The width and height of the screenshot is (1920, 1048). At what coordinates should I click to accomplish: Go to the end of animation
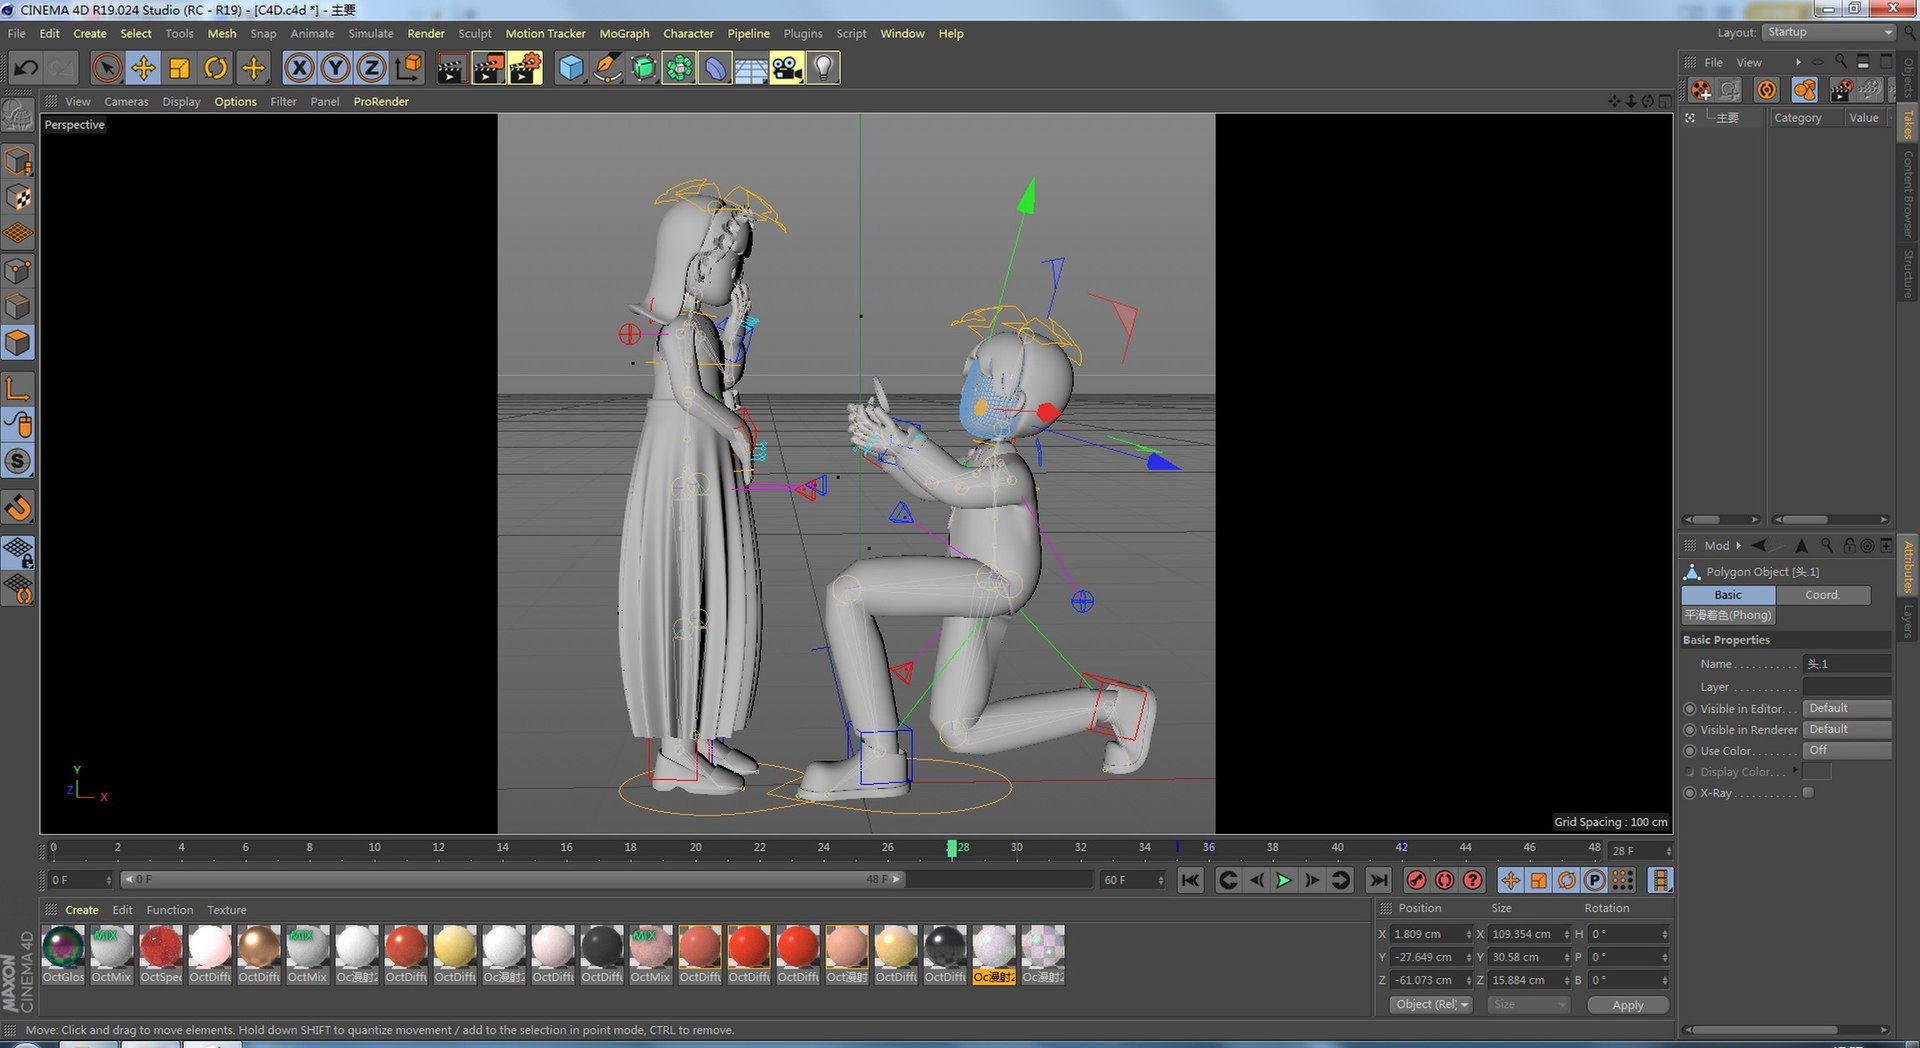click(1378, 880)
